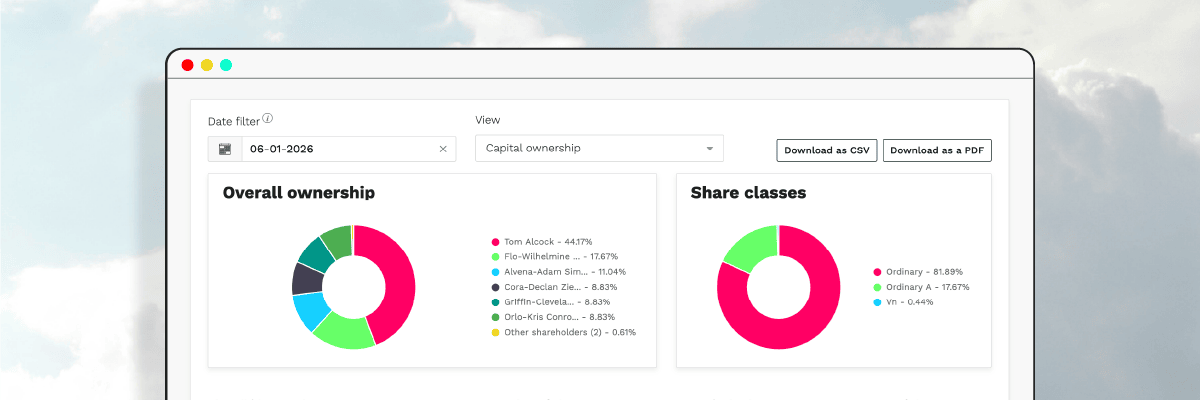Open the calendar picker icon

coord(225,149)
